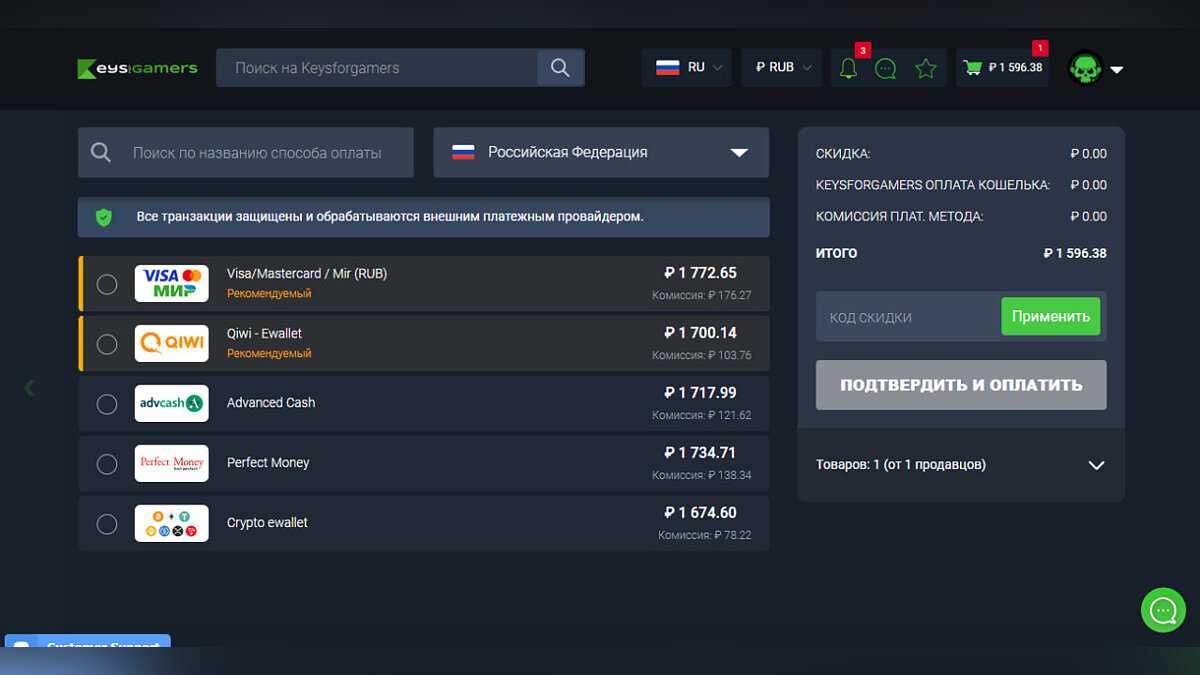The image size is (1200, 675).
Task: Open the green live chat bubble
Action: point(1163,609)
